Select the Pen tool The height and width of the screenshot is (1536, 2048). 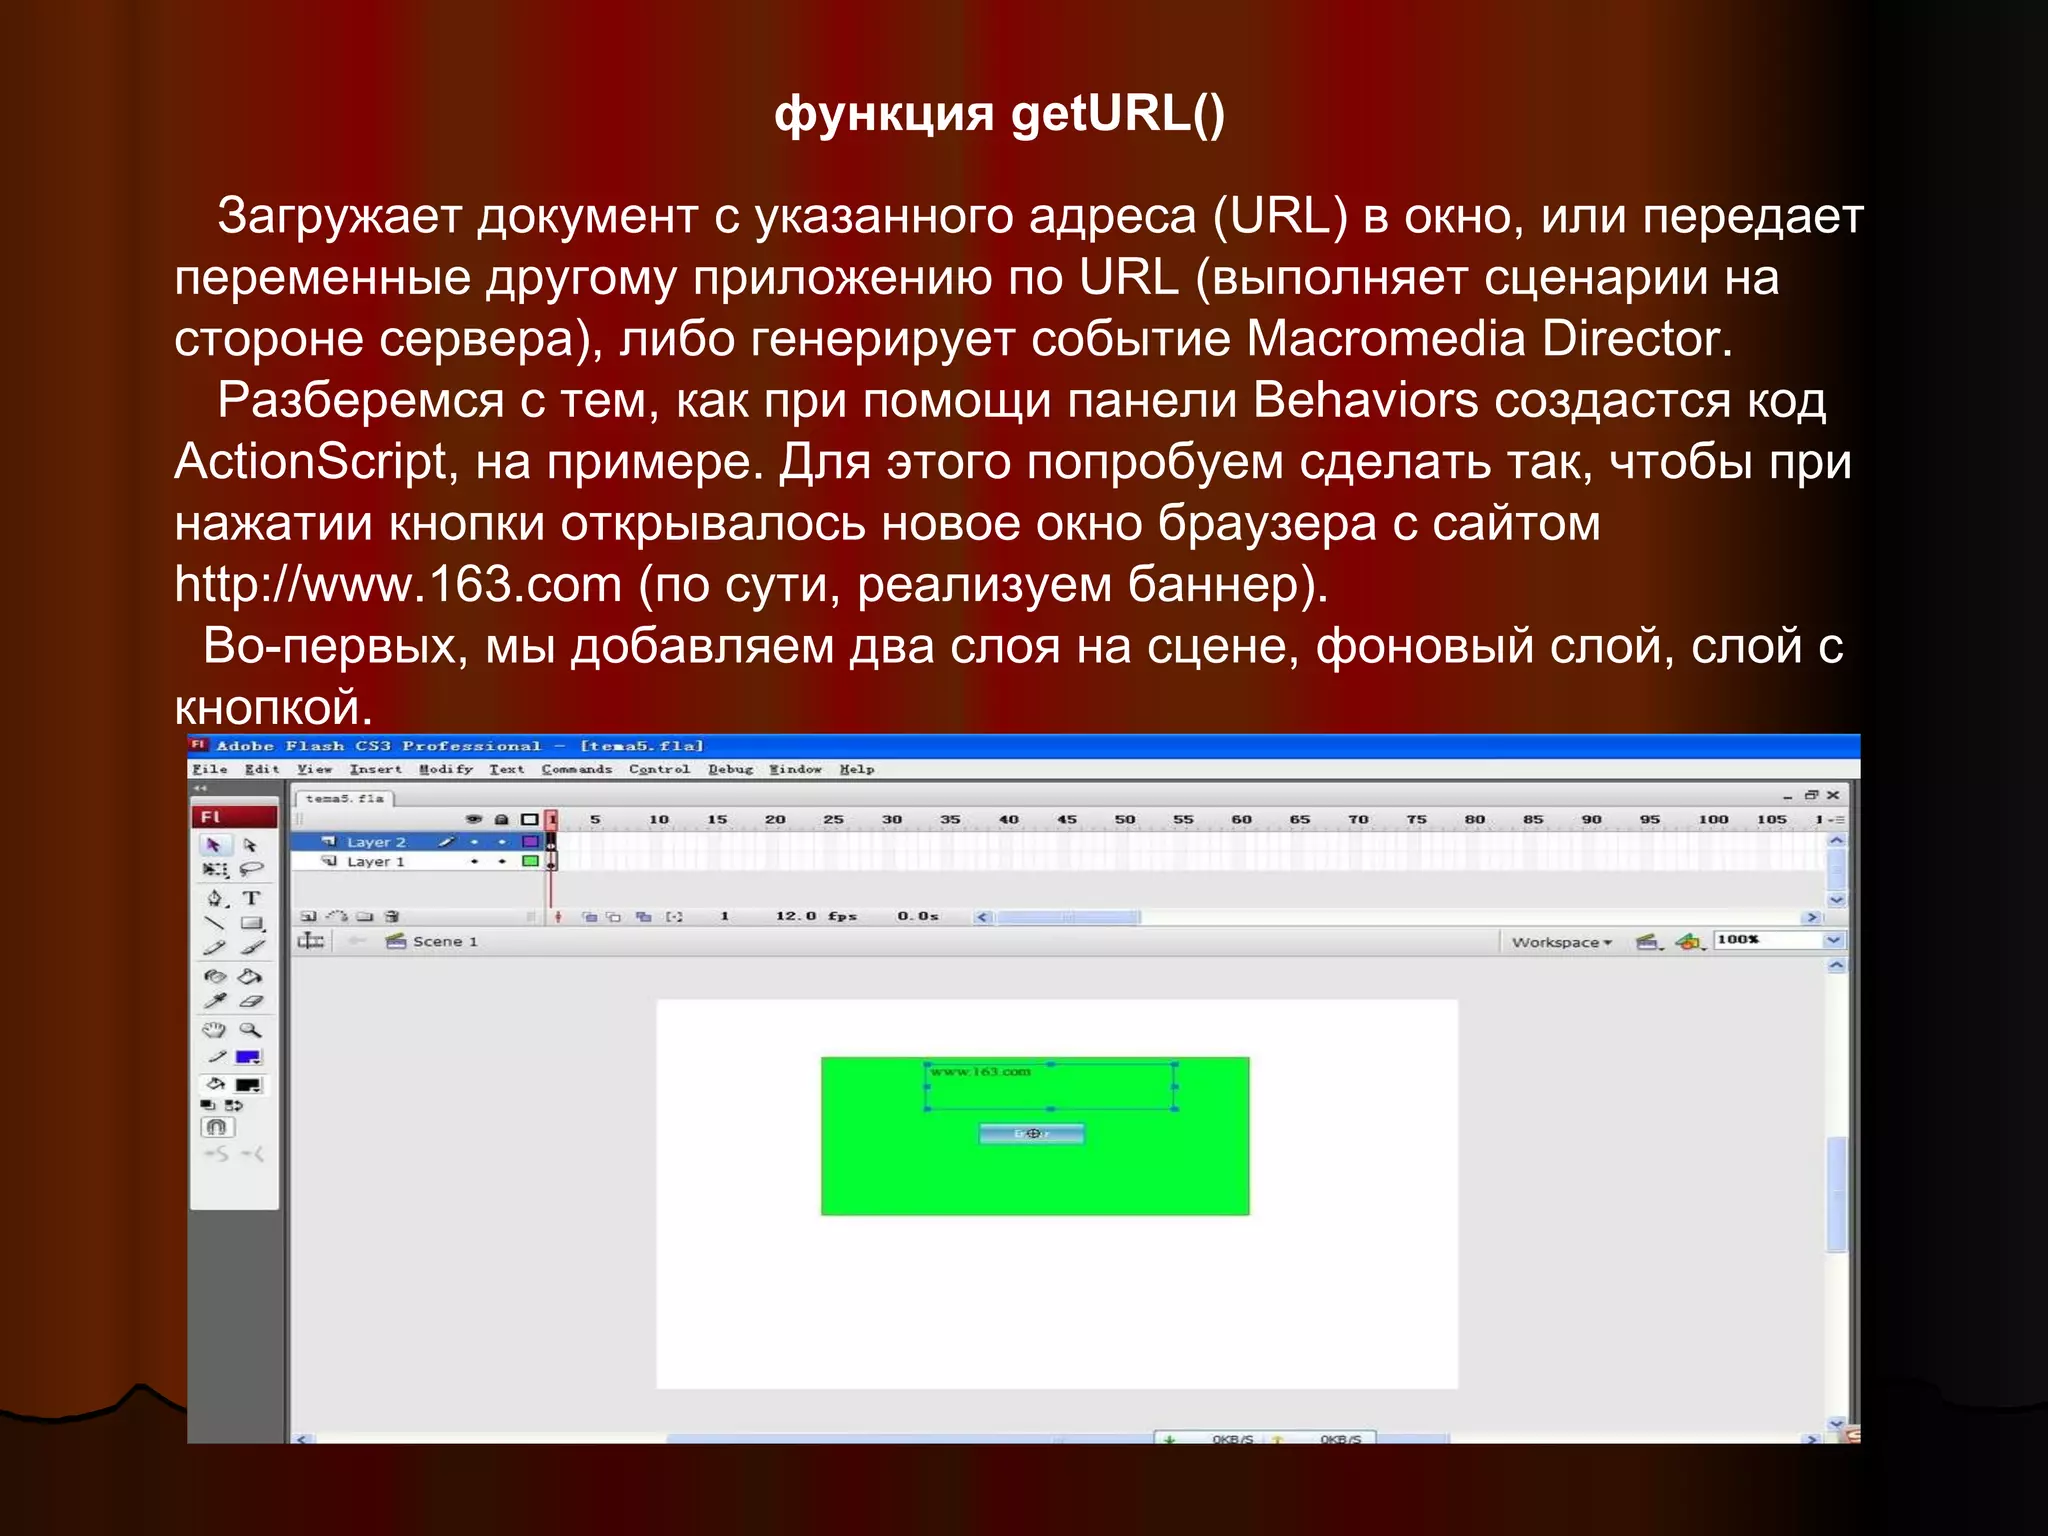click(214, 898)
